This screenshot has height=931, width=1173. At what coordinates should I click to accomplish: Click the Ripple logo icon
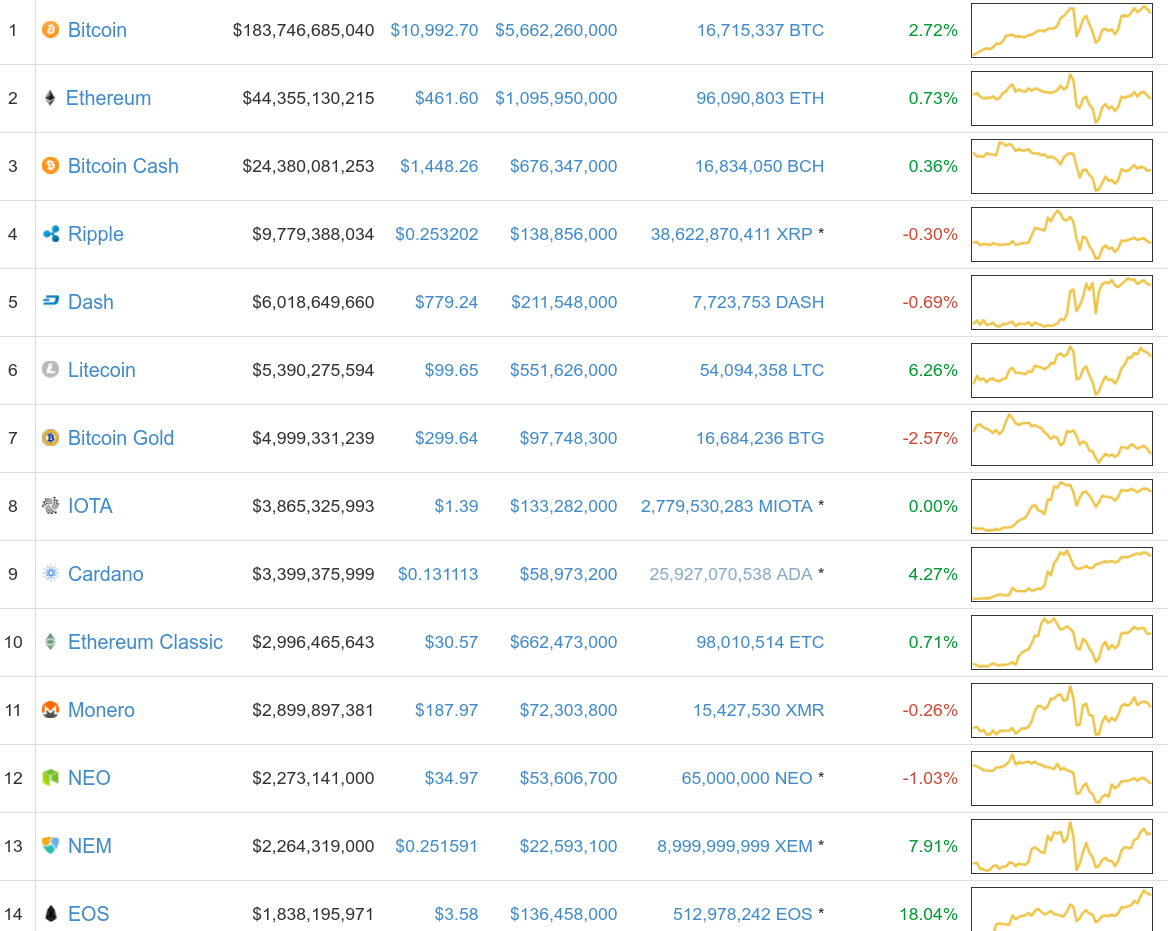50,234
